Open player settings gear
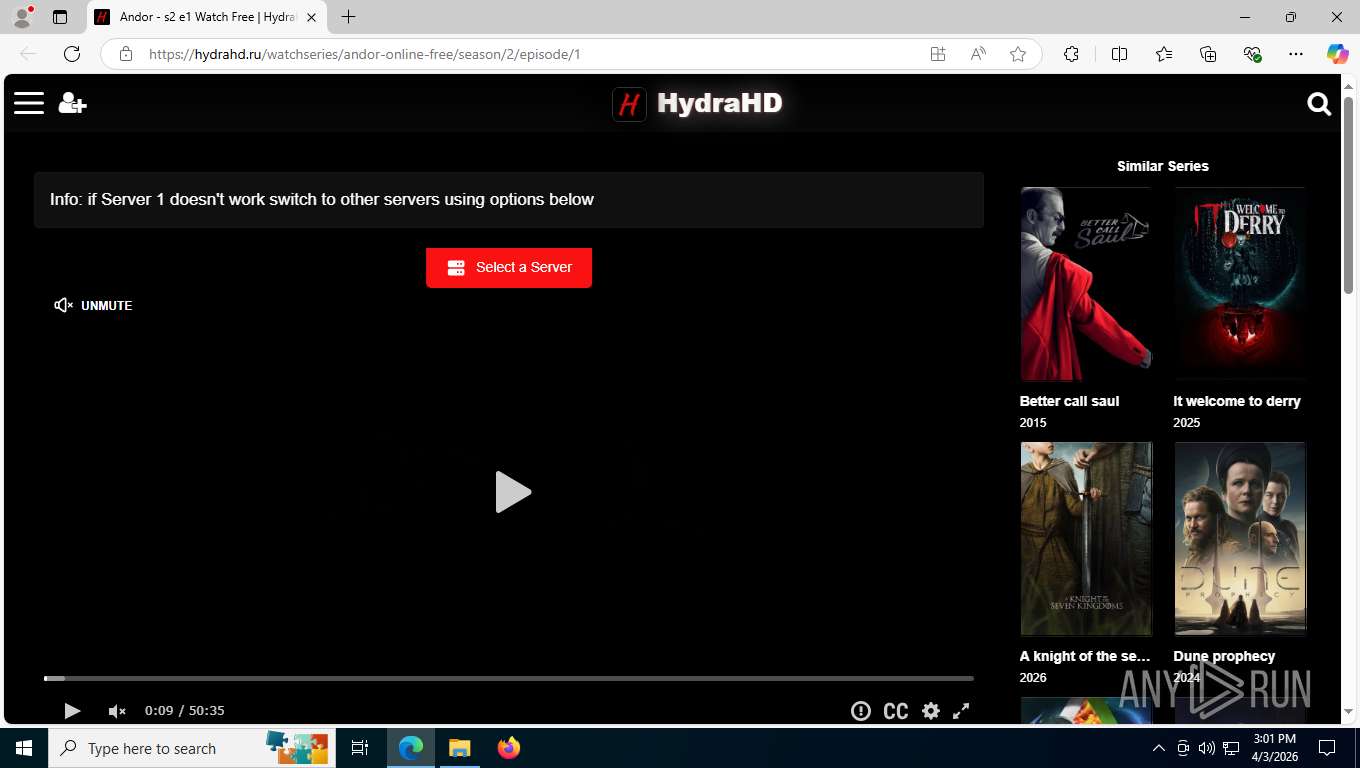 pyautogui.click(x=931, y=711)
